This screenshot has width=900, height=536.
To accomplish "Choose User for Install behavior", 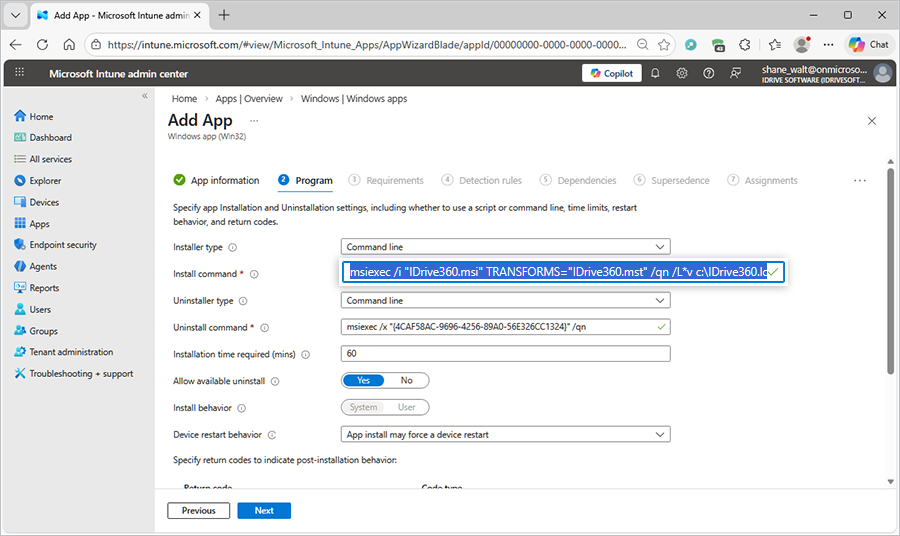I will pos(407,407).
